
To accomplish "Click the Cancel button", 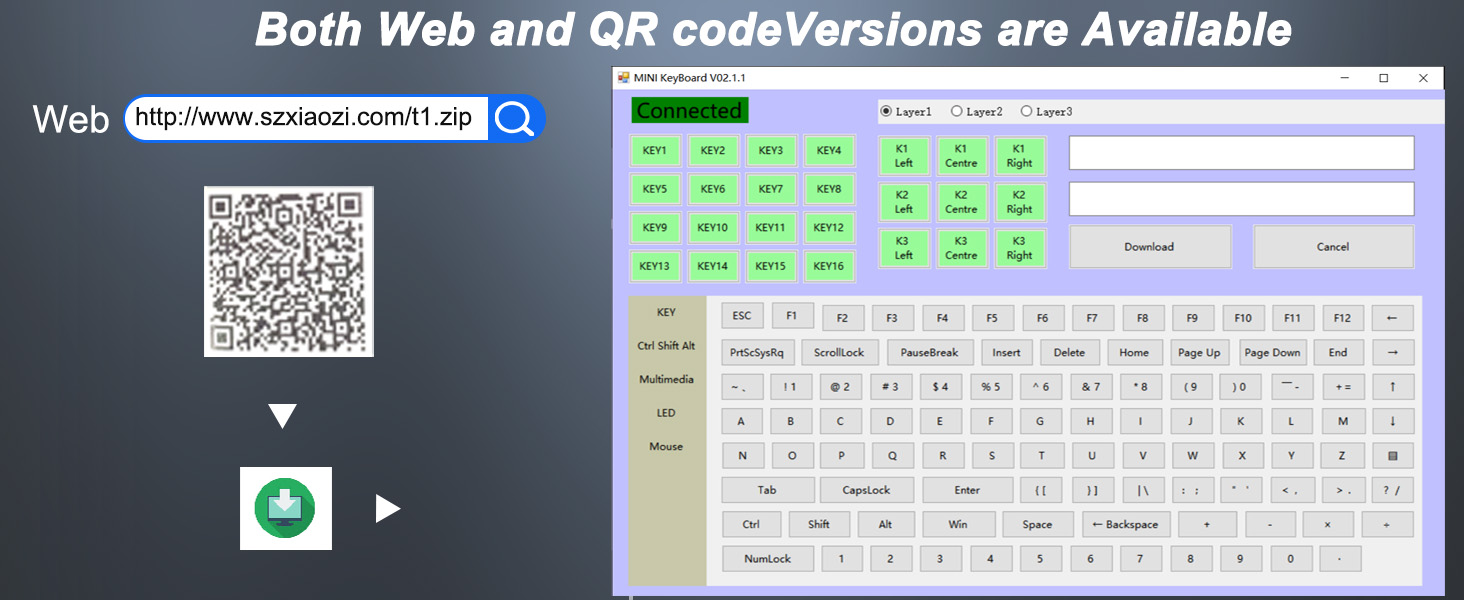I will point(1333,247).
